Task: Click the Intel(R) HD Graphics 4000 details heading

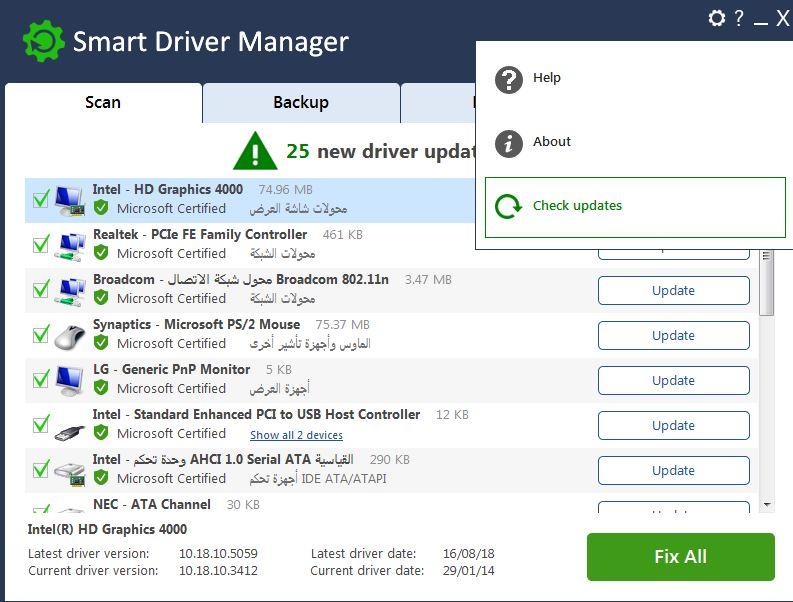Action: pos(107,529)
